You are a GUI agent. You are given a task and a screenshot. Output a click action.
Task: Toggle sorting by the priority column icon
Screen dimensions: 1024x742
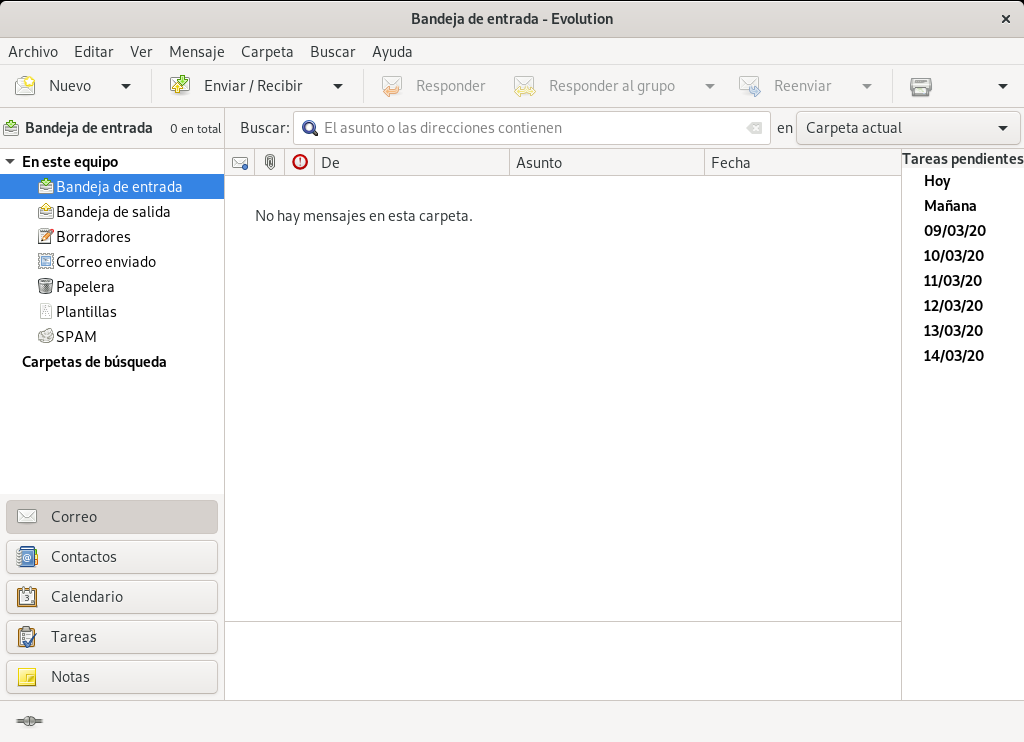(x=299, y=162)
